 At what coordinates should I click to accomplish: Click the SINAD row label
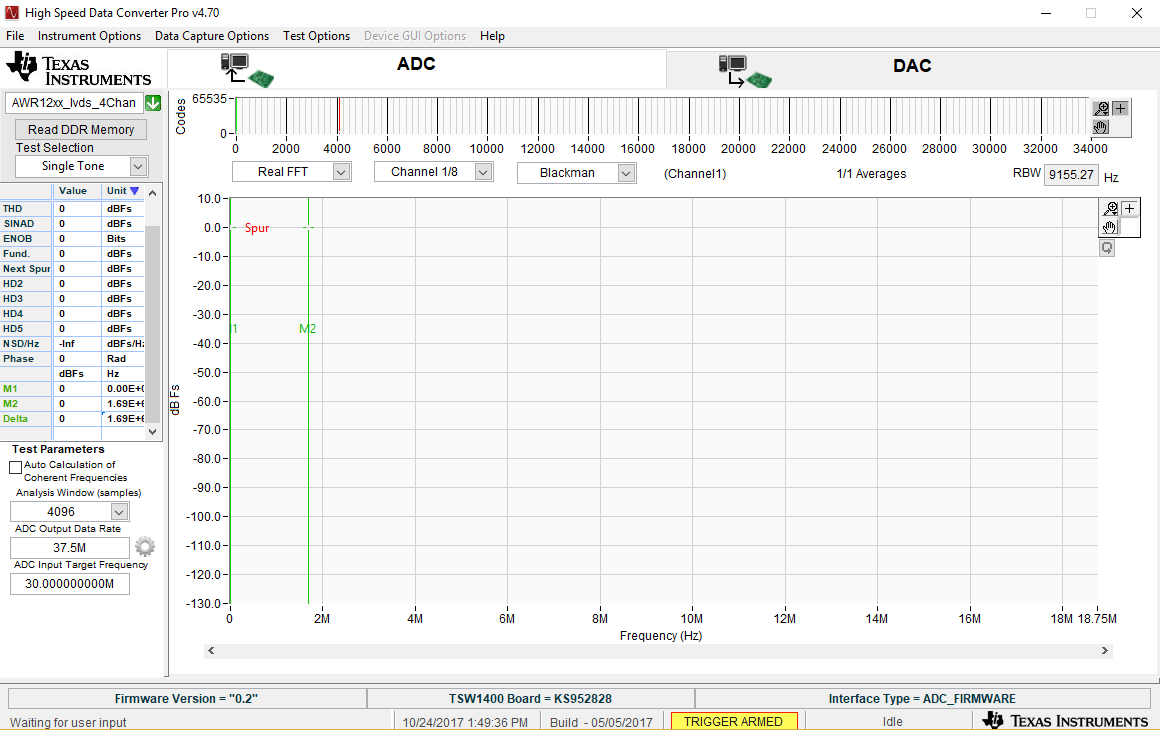pos(18,223)
